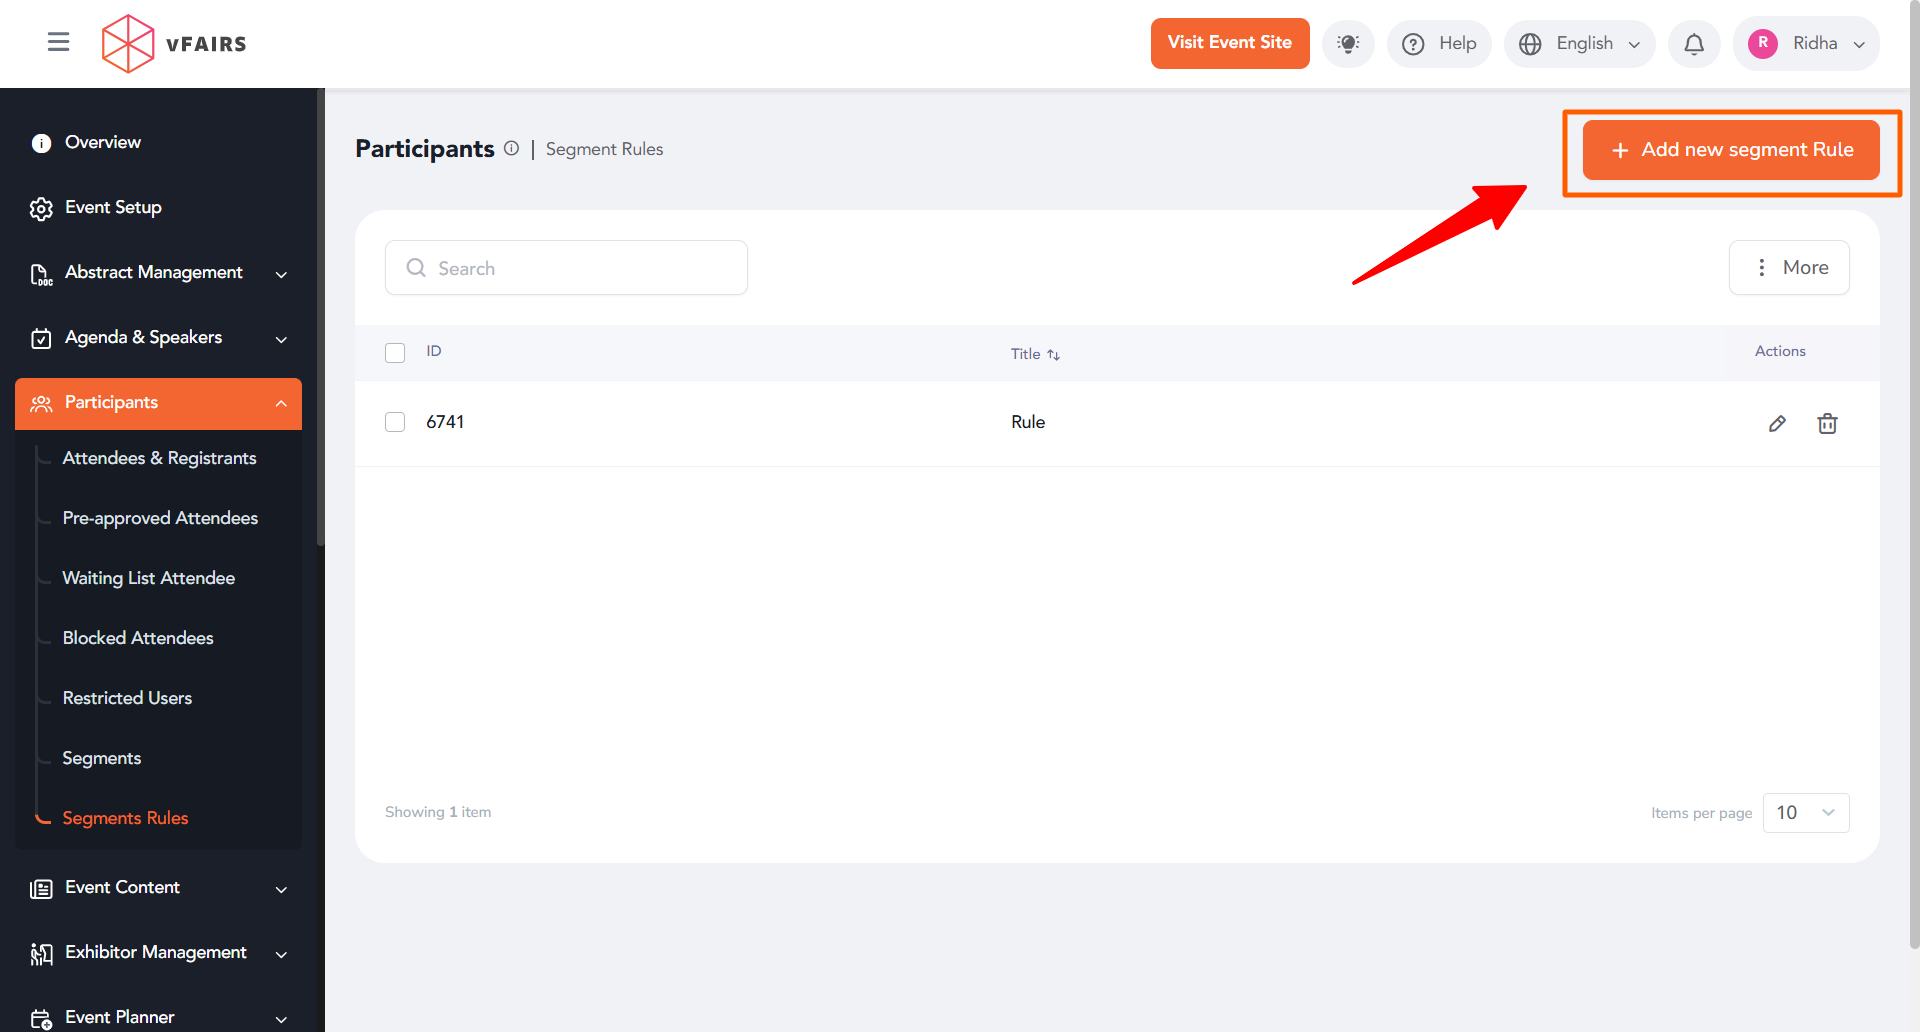Check the select-all header checkbox
The image size is (1920, 1032).
(x=395, y=353)
